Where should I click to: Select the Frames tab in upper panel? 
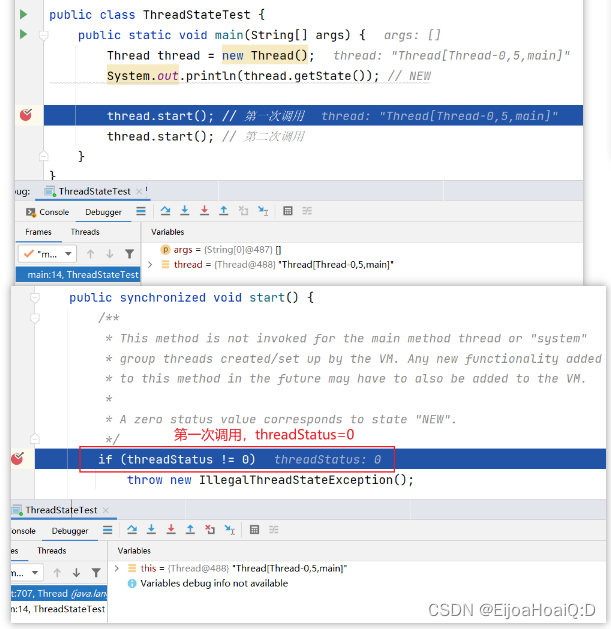click(x=38, y=232)
